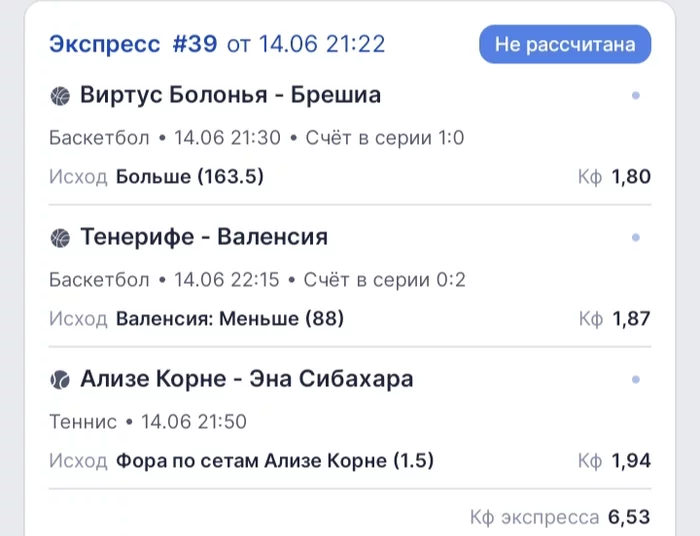The width and height of the screenshot is (700, 536).
Task: Click tennis ball icon beside Ализе Корне
Action: (60, 380)
